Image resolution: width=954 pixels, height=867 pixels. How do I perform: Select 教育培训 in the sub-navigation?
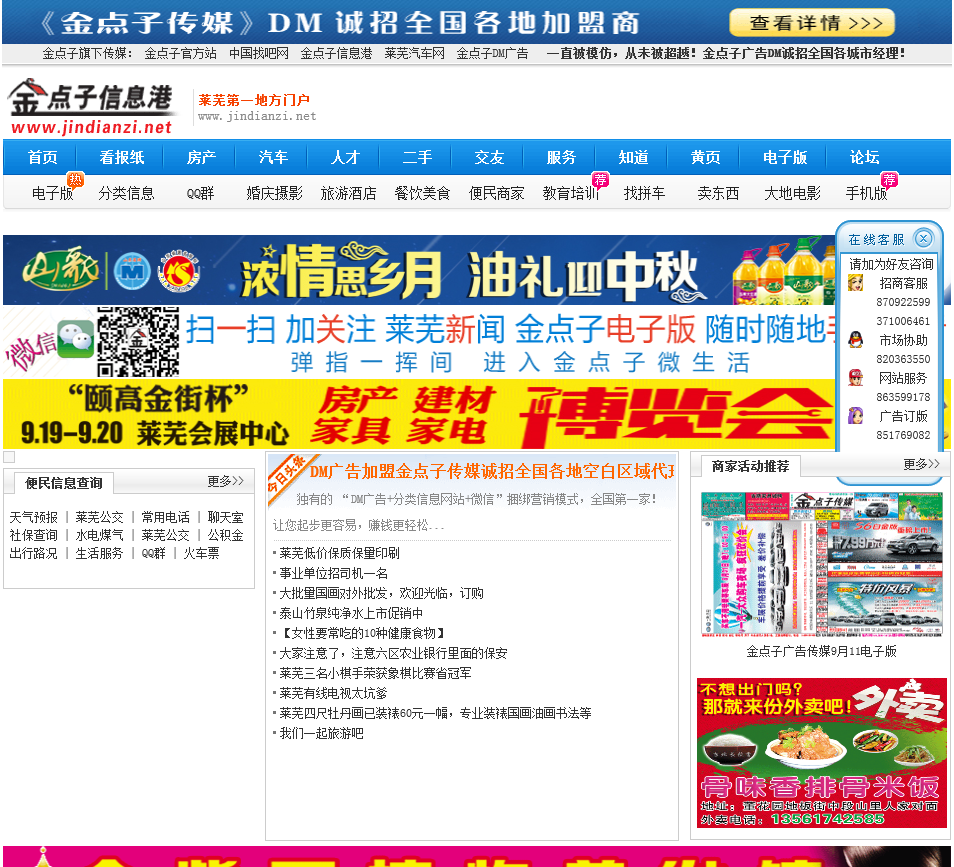[571, 193]
